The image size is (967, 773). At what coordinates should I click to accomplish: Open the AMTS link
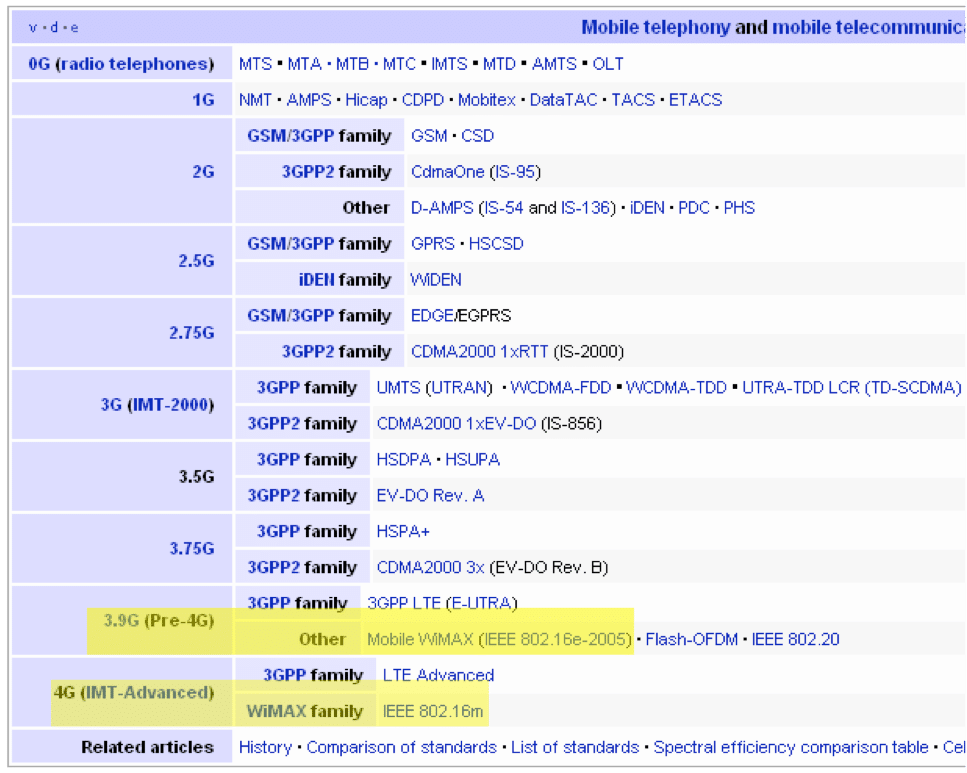coord(554,64)
